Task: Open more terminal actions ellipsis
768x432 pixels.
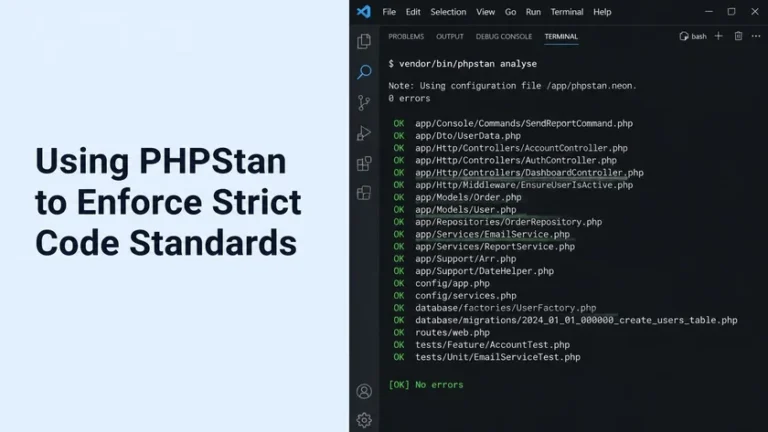Action: pos(756,36)
